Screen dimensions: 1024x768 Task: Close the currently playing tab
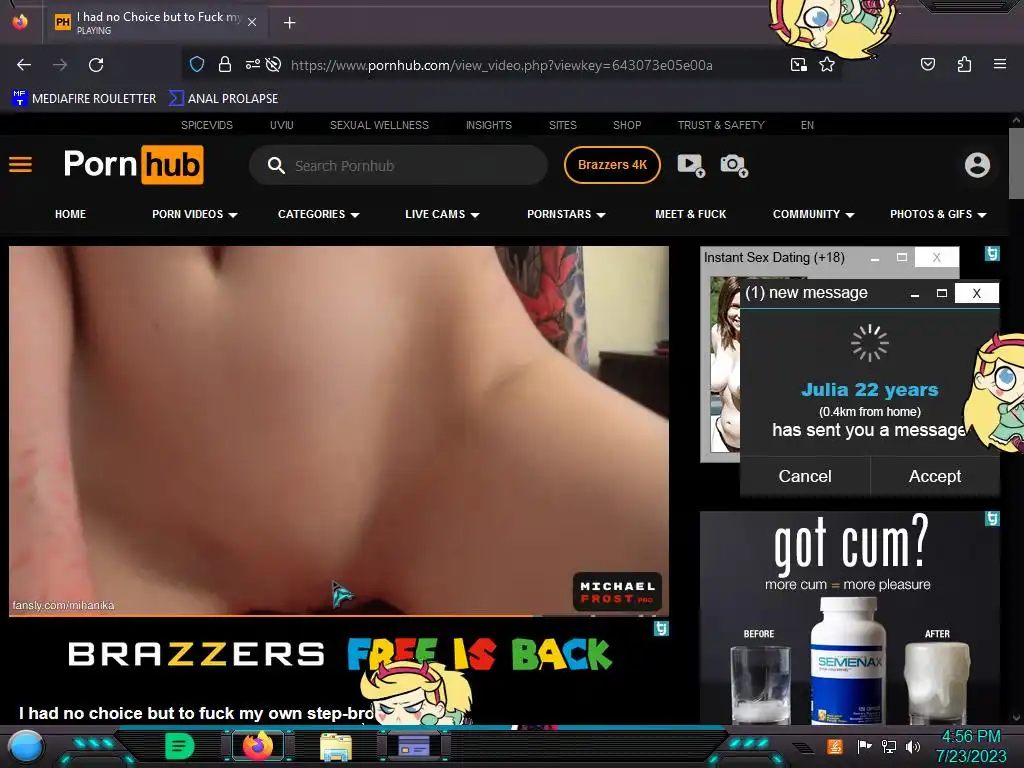click(x=252, y=22)
